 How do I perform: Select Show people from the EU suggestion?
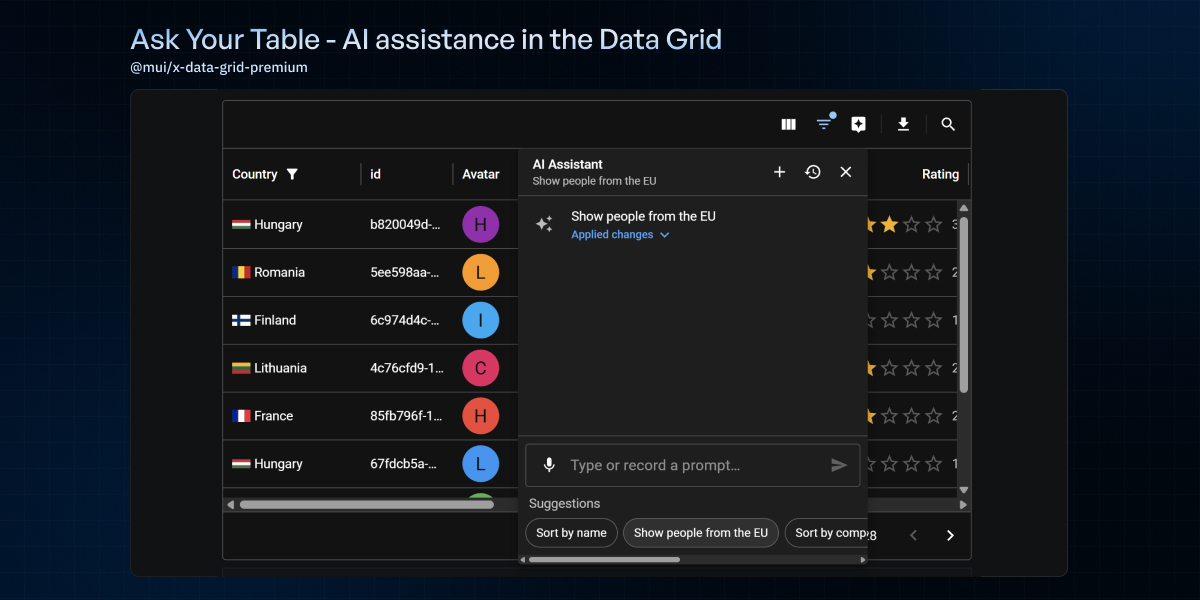point(701,533)
